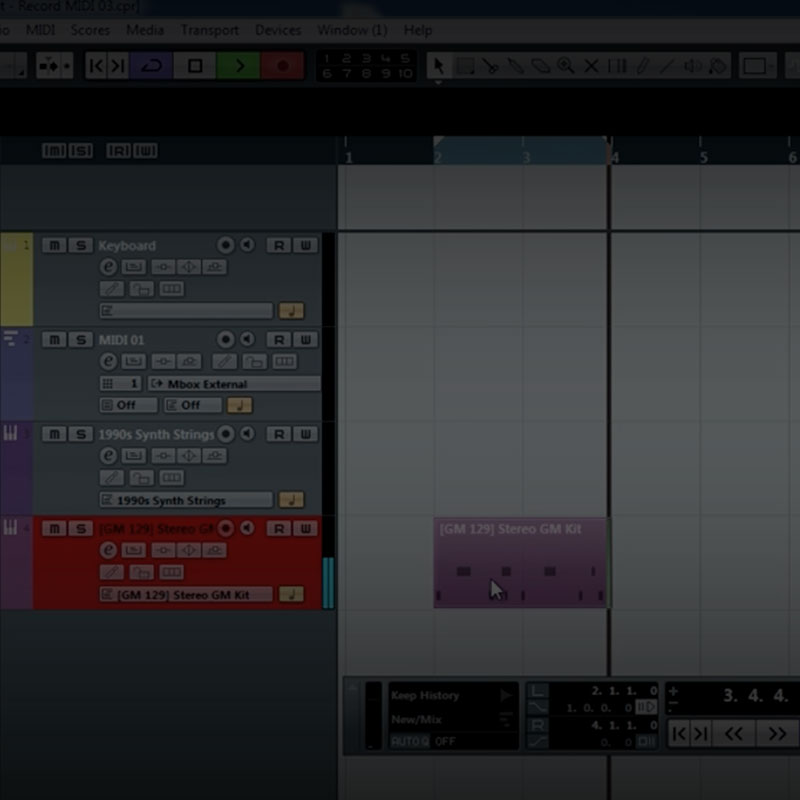Open the Keep History record mode dropdown
Screen dimensions: 800x800
pyautogui.click(x=453, y=695)
